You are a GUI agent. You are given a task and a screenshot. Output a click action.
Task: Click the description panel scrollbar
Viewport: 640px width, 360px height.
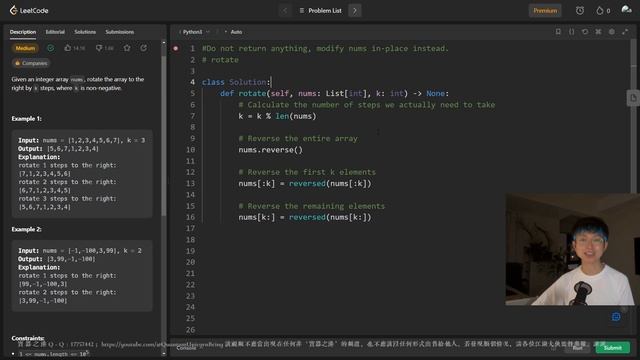click(x=164, y=135)
